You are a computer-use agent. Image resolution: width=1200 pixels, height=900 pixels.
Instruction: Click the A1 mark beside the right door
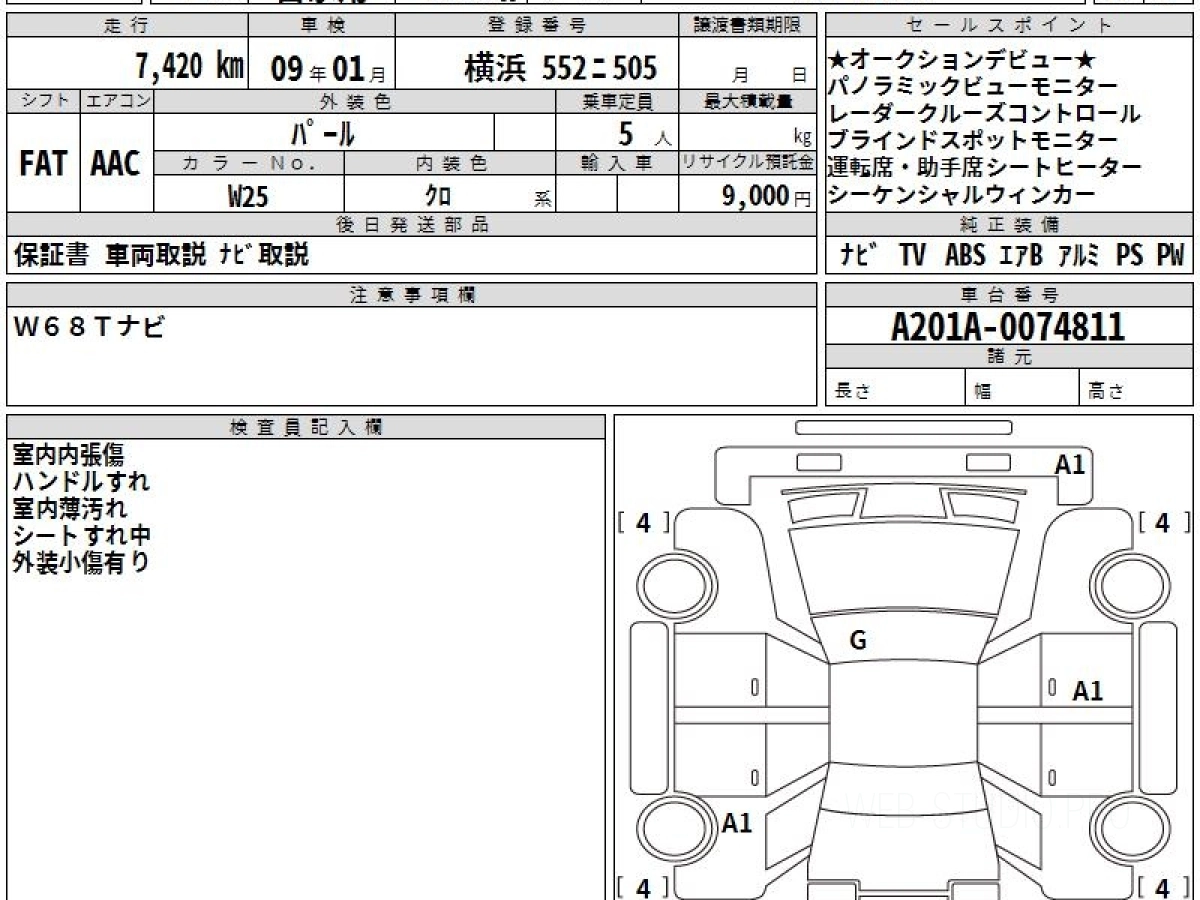click(x=1087, y=690)
